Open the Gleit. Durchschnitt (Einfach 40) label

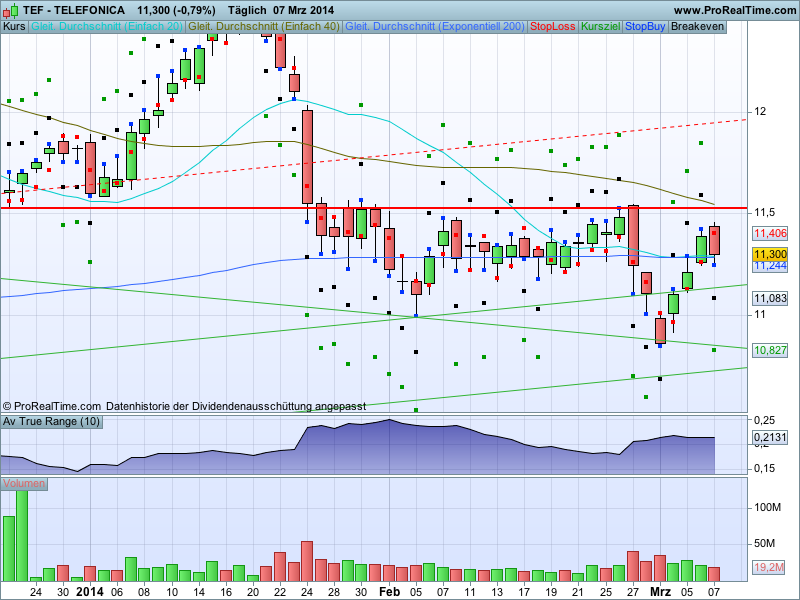(264, 27)
